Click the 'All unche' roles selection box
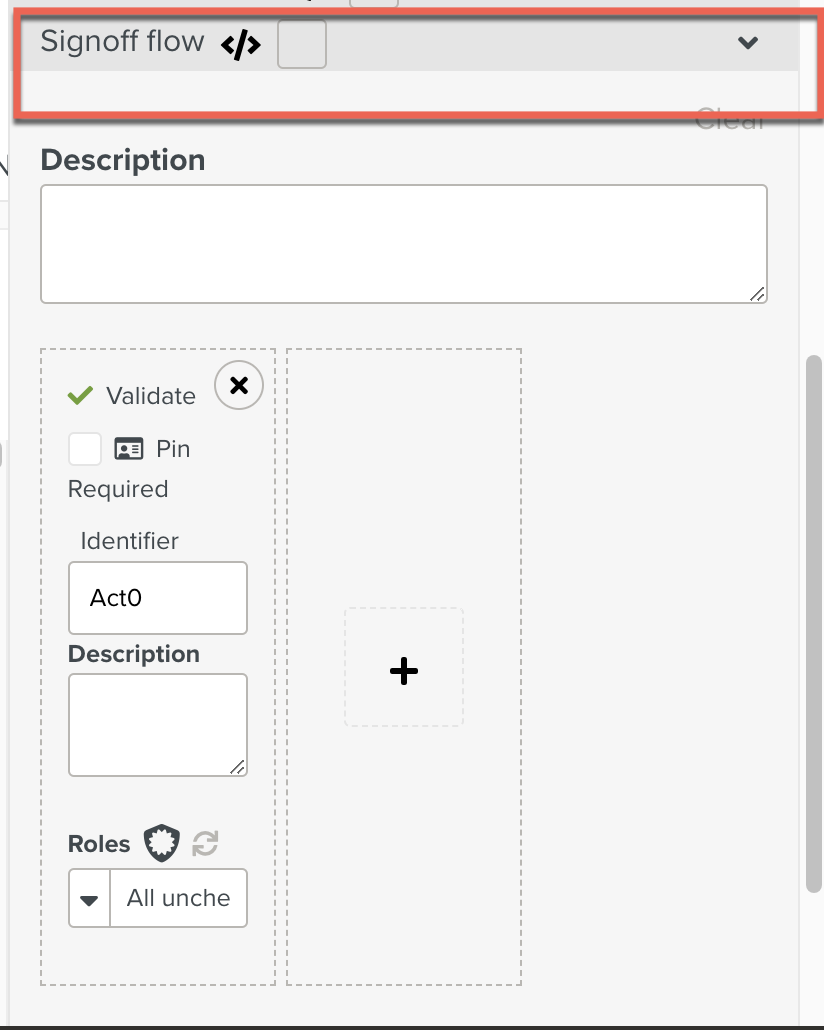The image size is (824, 1030). [x=178, y=899]
